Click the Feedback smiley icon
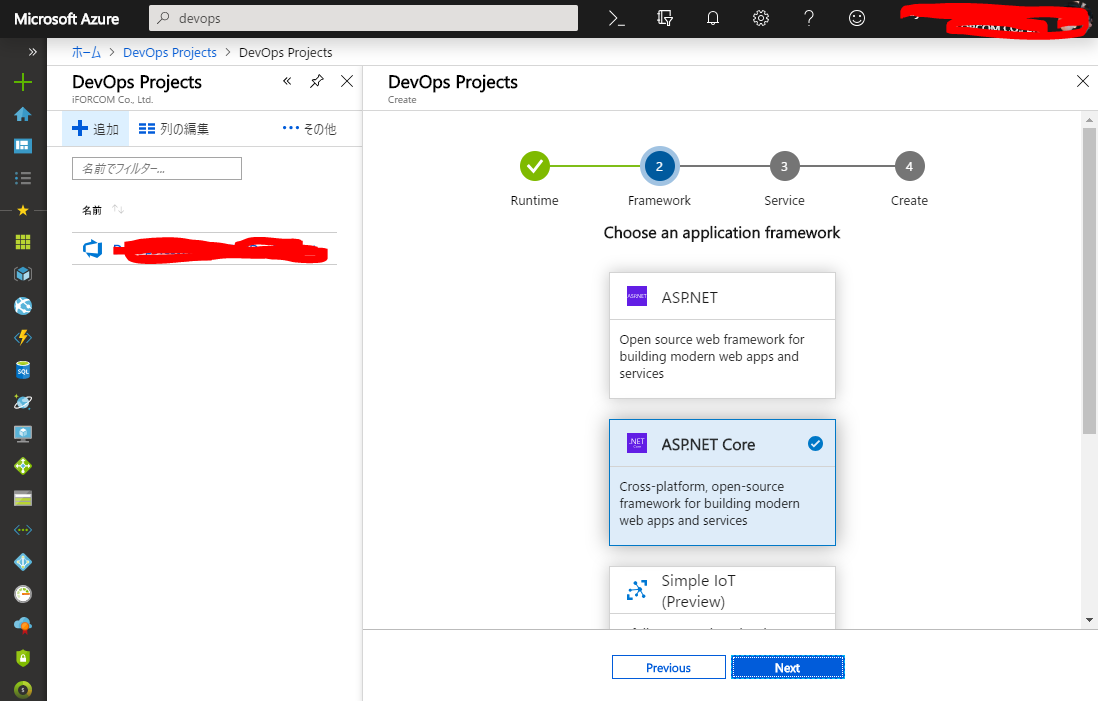 [857, 19]
